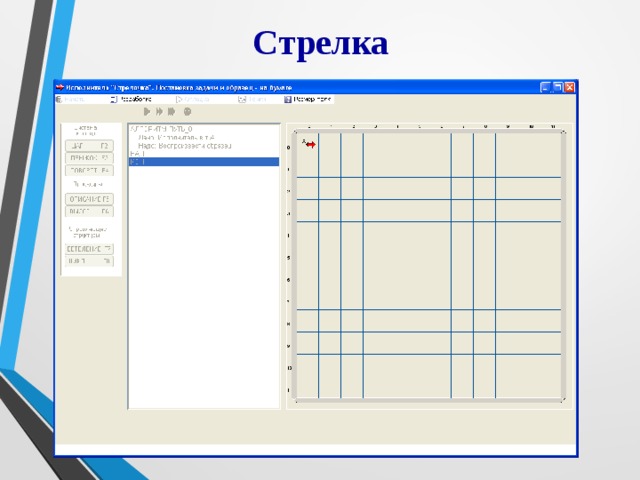
Task: Minimize the Стрелочка application window
Action: [545, 87]
